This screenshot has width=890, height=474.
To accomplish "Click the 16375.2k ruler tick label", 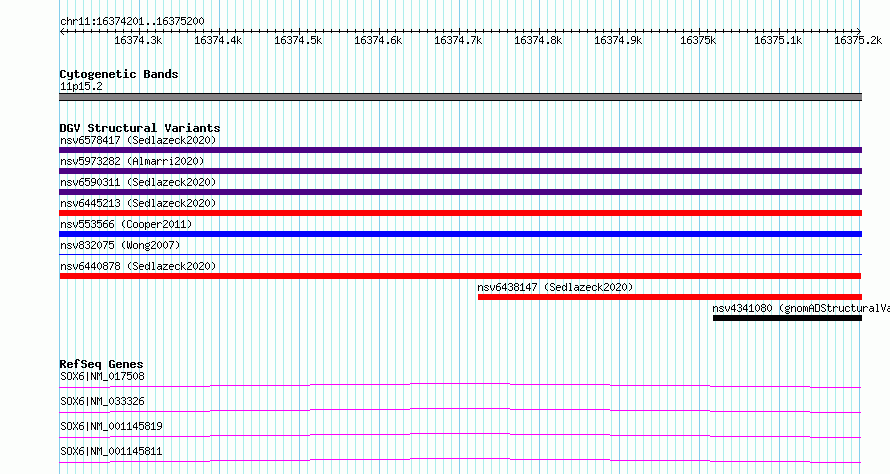I will pos(858,40).
